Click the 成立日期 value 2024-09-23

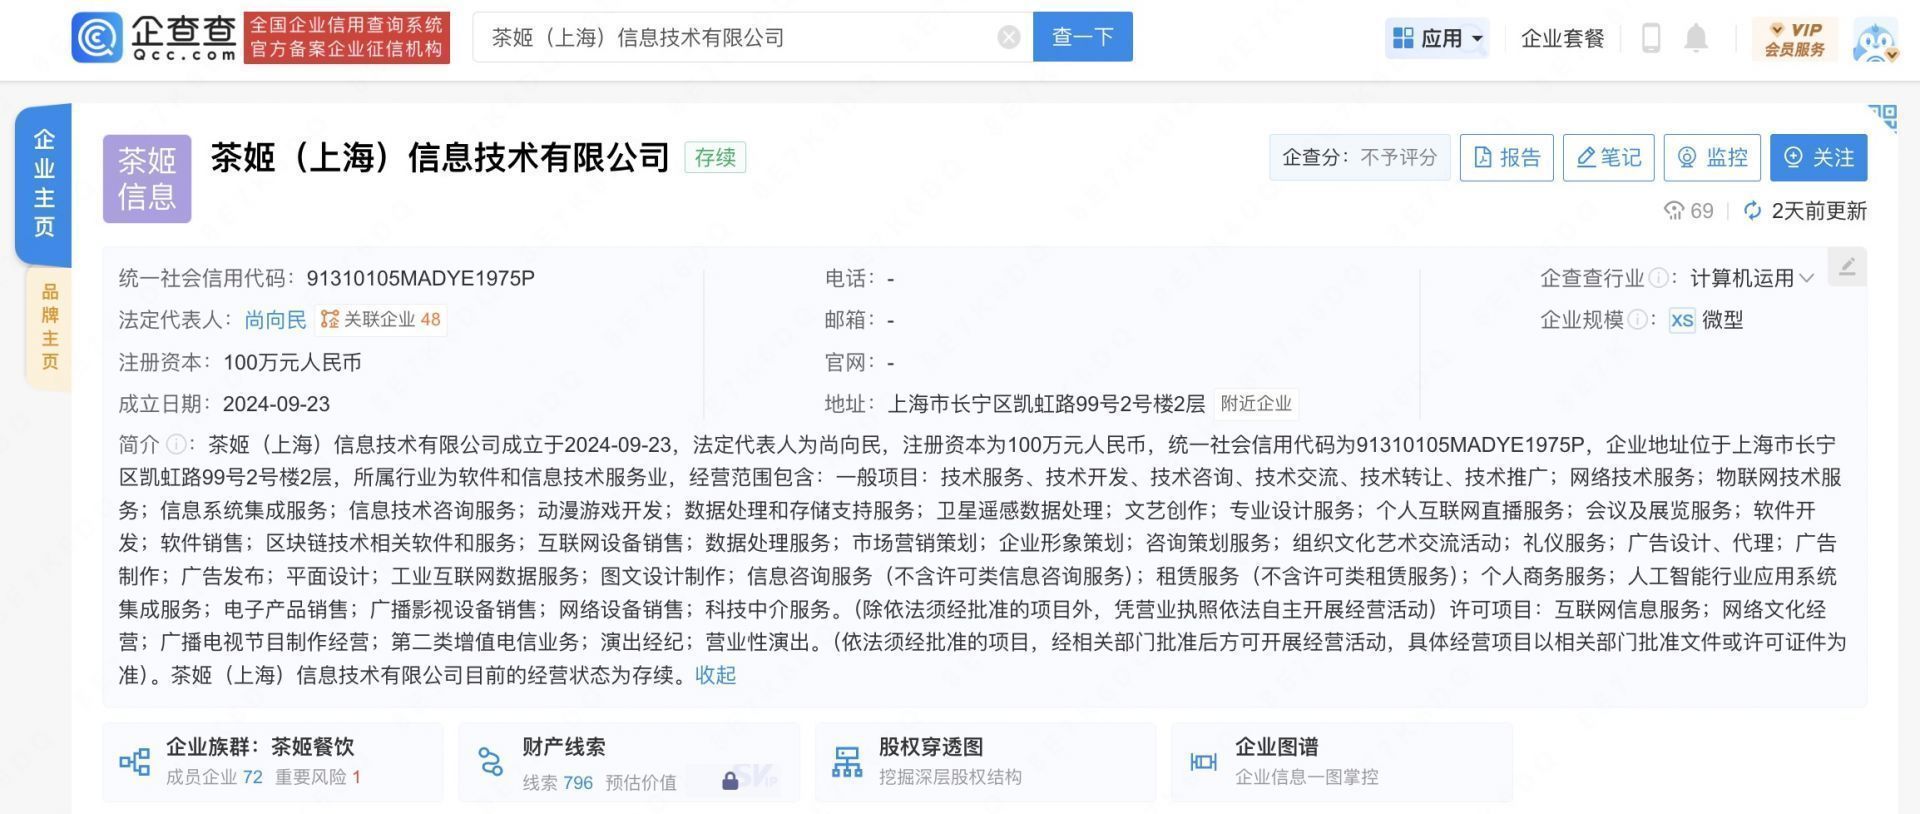(x=276, y=404)
